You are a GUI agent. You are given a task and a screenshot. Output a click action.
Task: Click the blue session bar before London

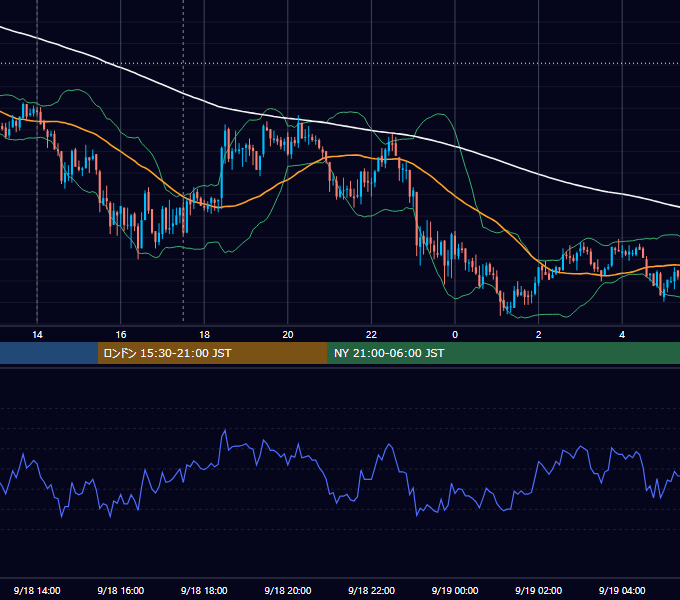pyautogui.click(x=49, y=353)
